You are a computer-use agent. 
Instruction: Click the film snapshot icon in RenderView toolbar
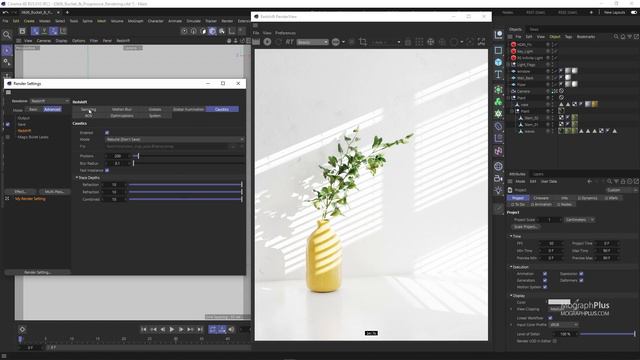point(256,42)
